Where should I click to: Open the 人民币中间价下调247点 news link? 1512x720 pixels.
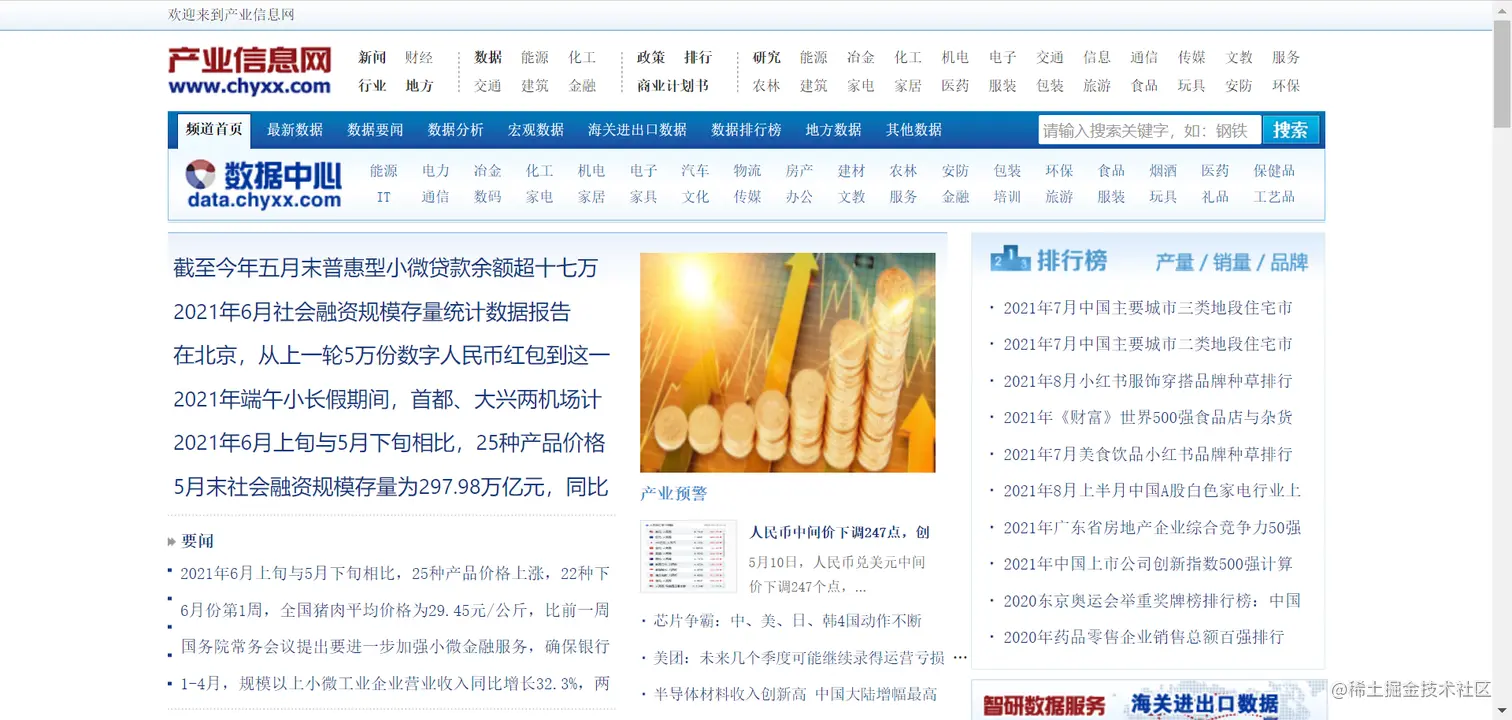pos(838,531)
